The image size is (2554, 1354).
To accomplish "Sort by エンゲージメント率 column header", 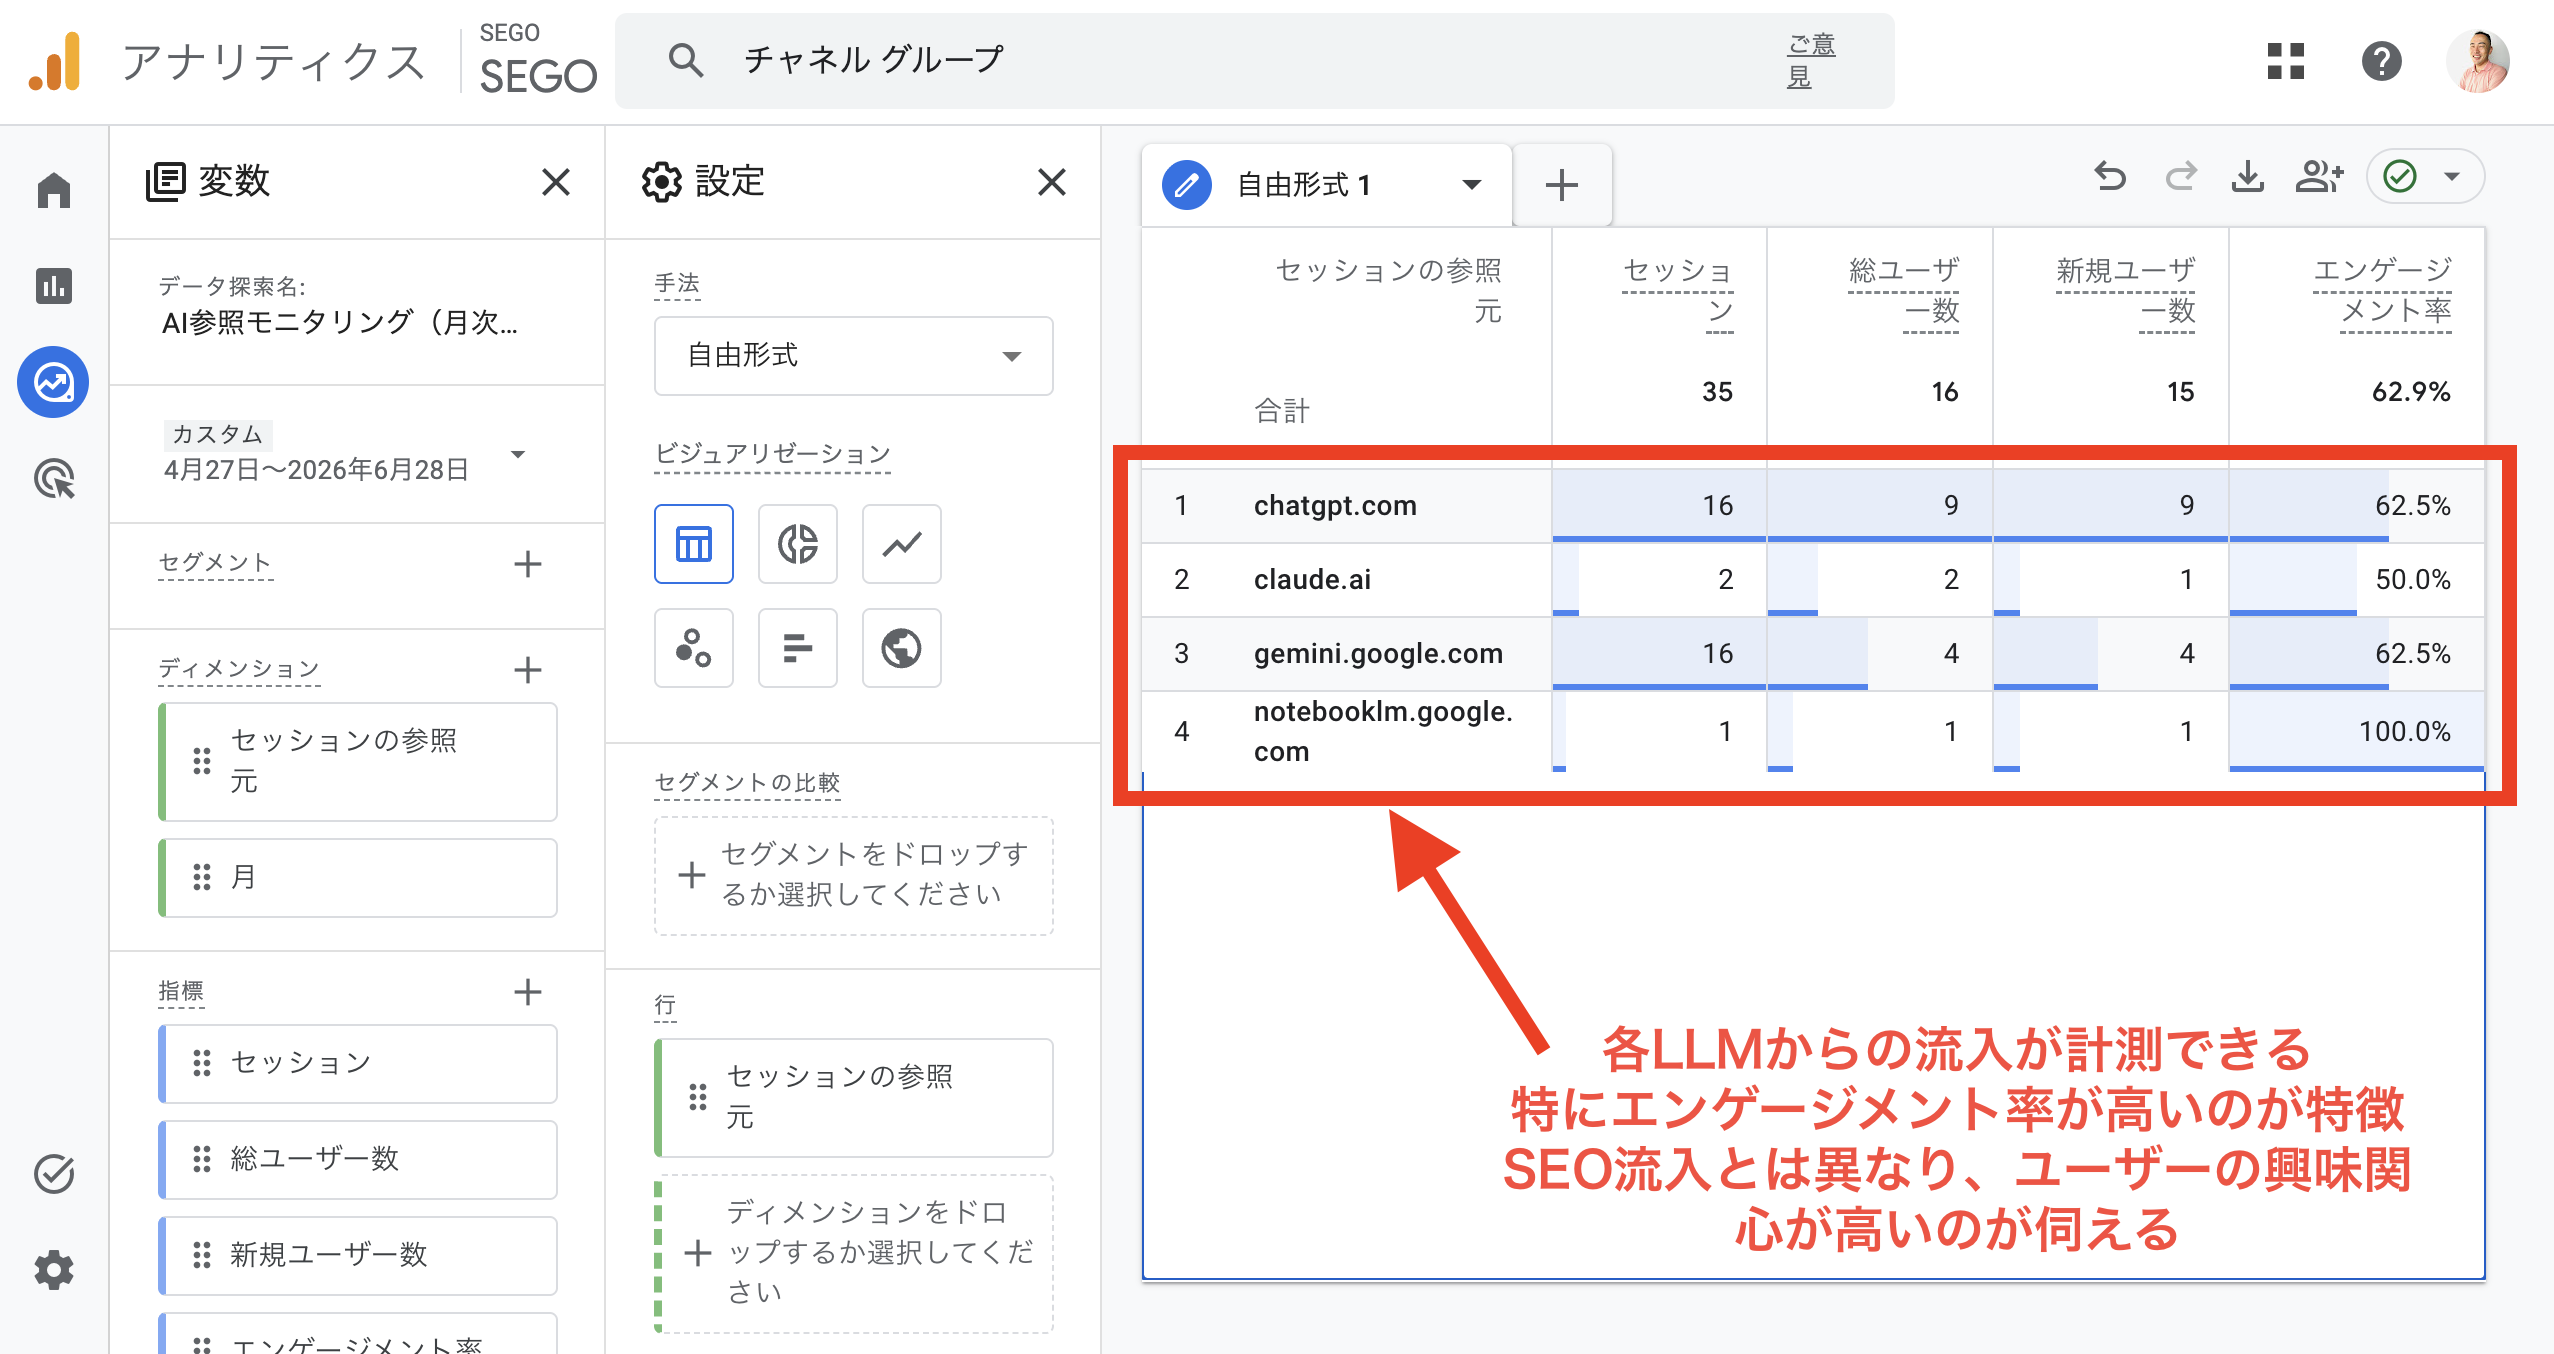I will pyautogui.click(x=2382, y=290).
